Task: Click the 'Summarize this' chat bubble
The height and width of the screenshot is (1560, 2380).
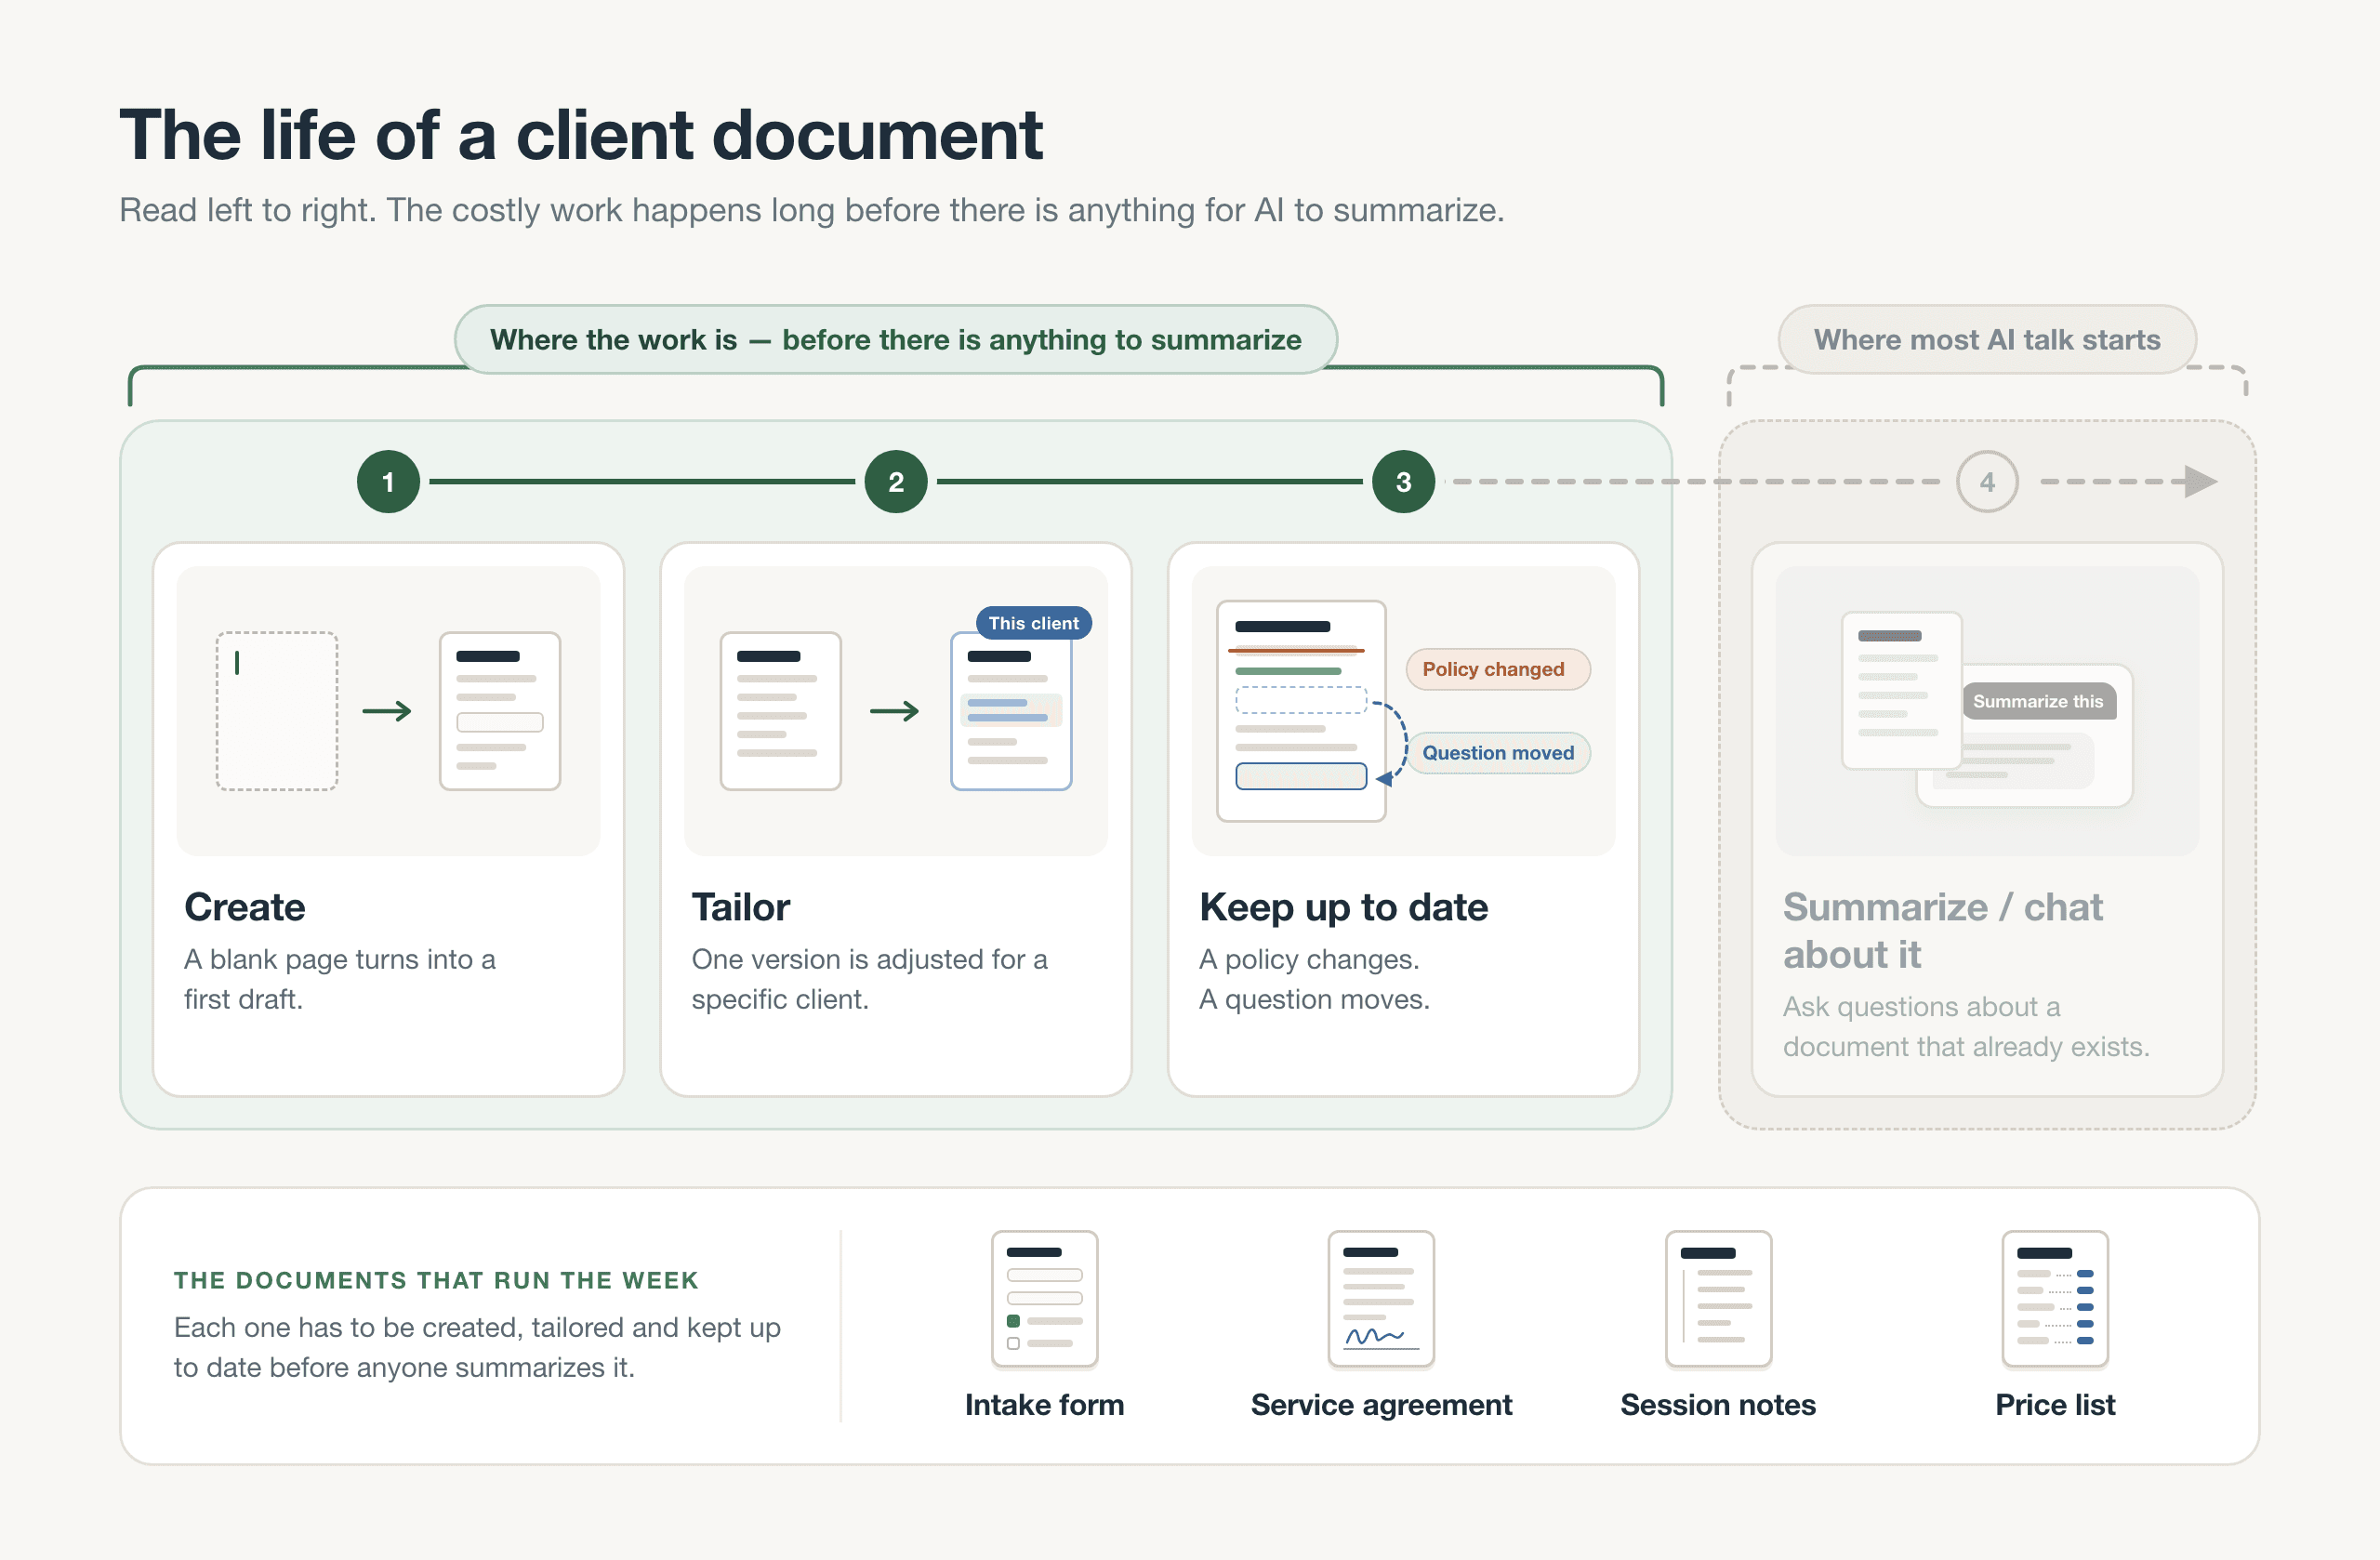Action: click(2038, 701)
